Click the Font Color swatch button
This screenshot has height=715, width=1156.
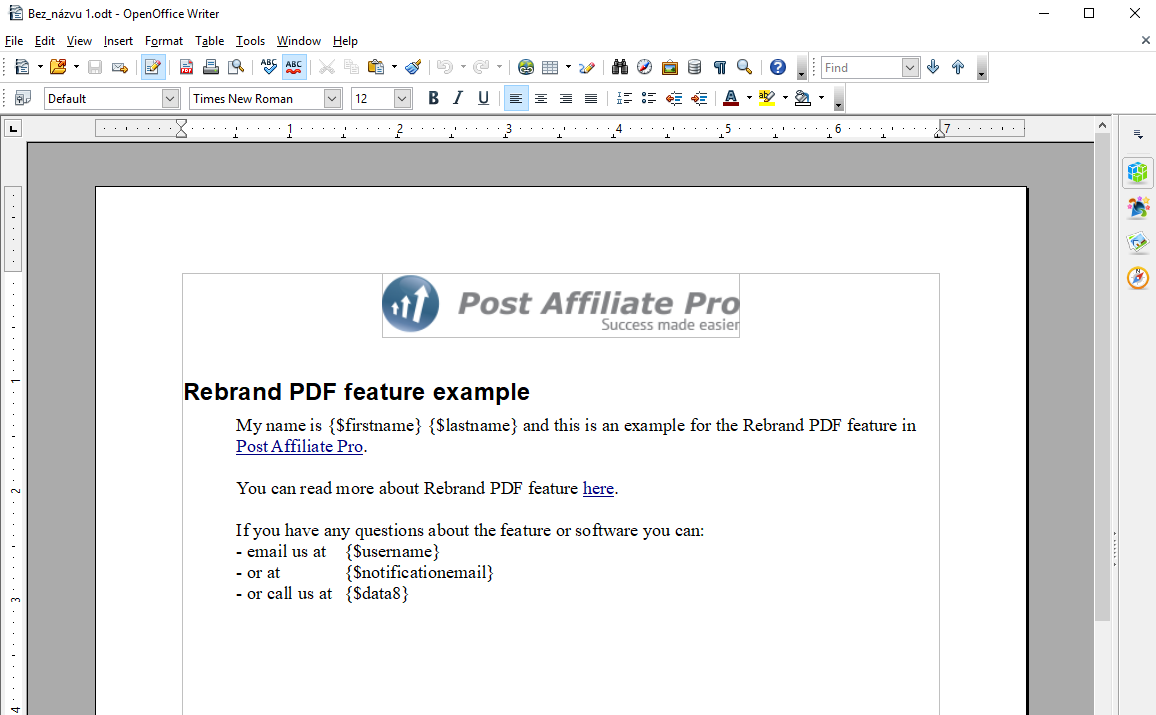tap(730, 98)
